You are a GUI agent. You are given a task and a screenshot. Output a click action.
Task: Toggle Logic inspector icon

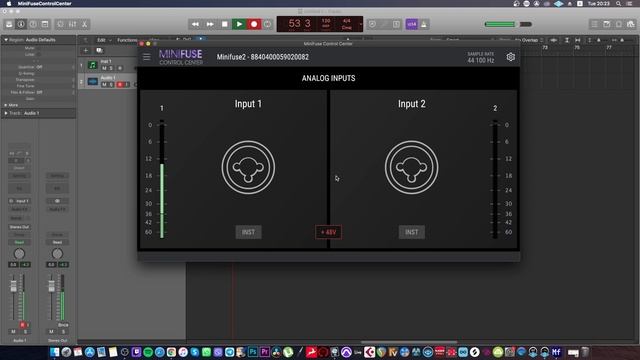tap(21, 24)
